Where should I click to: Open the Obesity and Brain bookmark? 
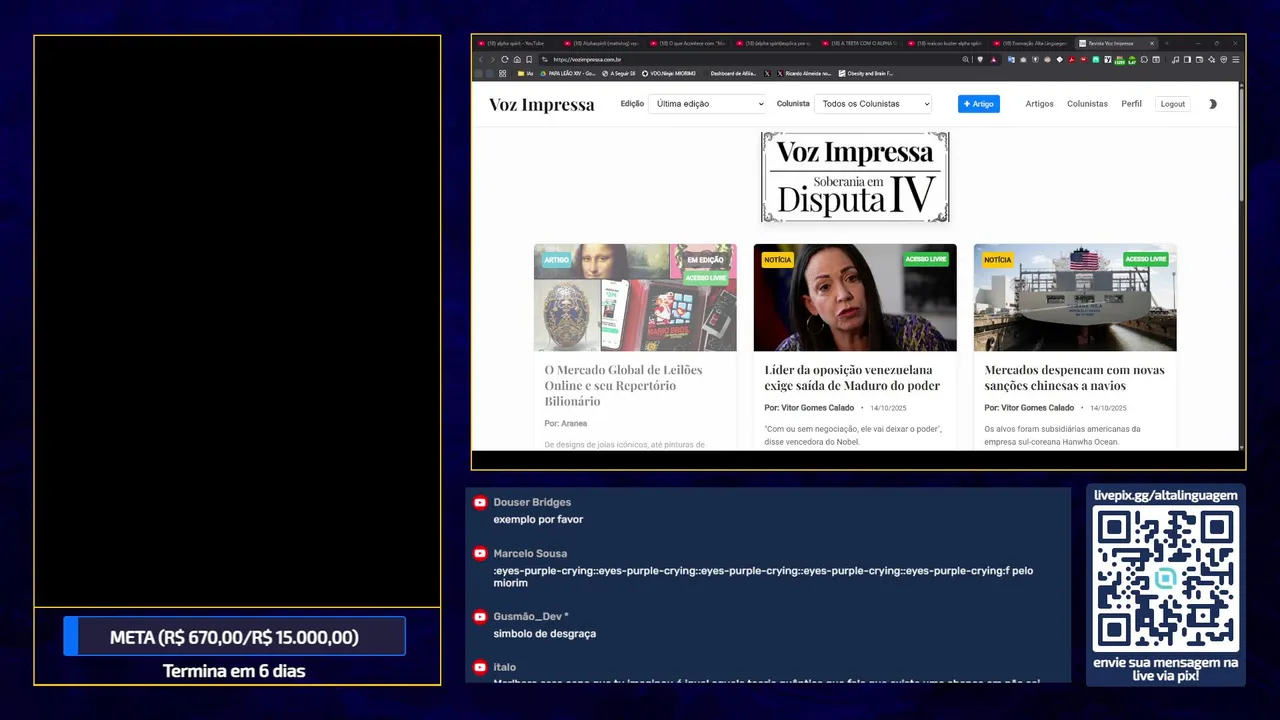tap(866, 74)
